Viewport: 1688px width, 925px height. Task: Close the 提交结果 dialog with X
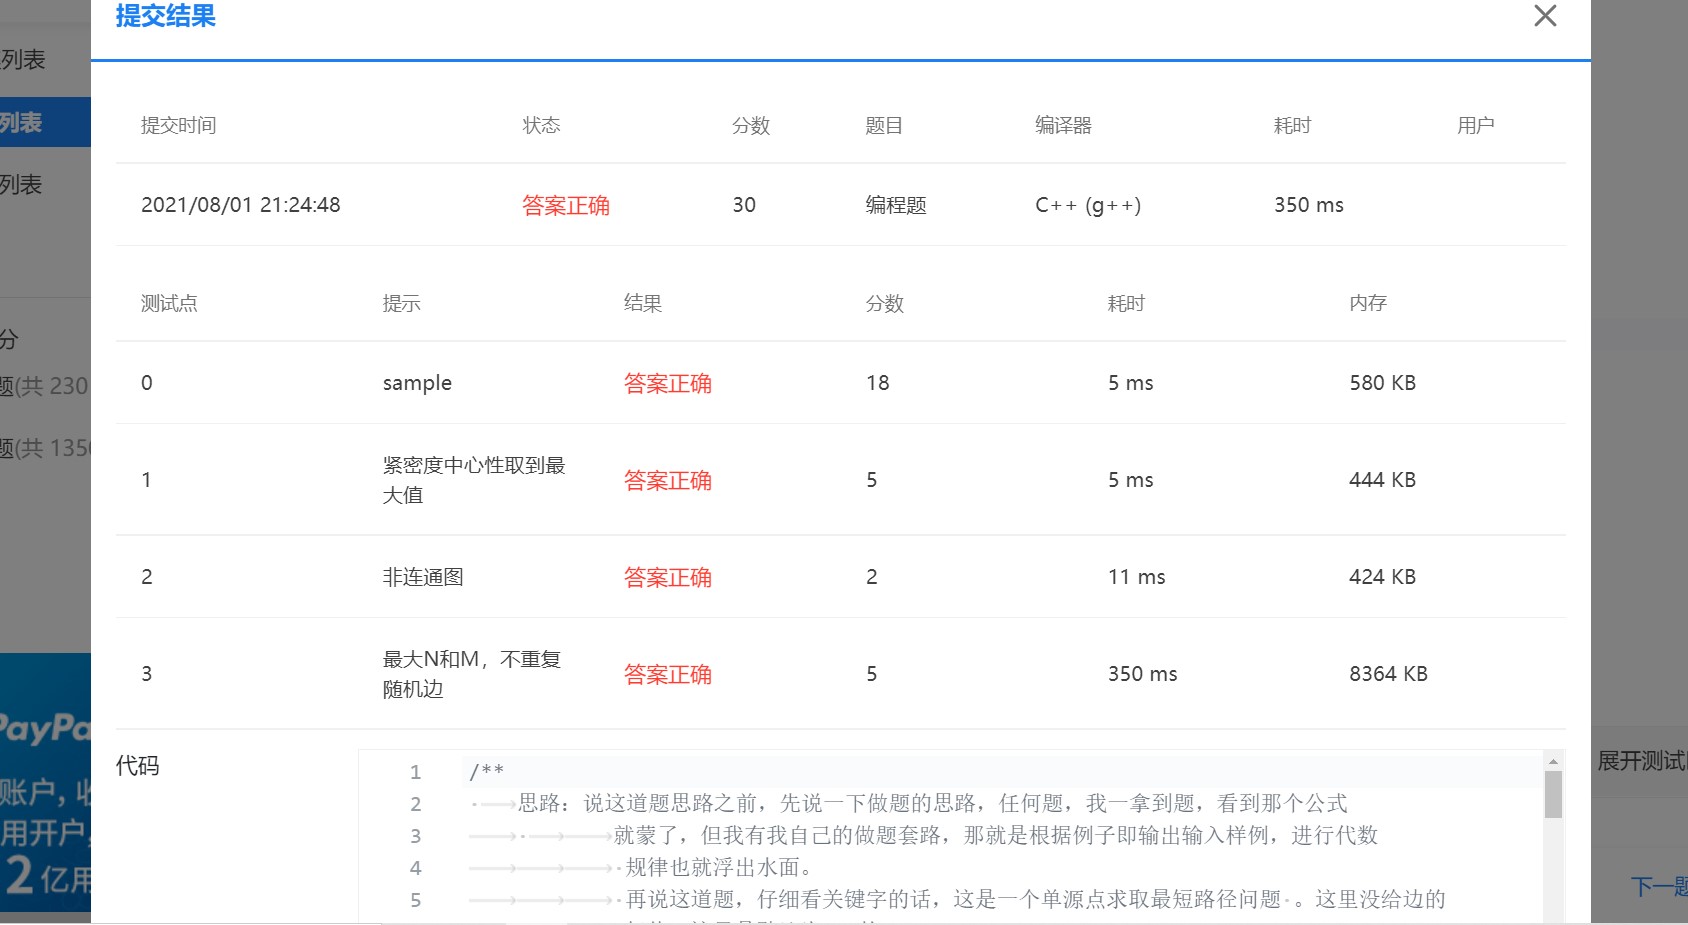pos(1545,16)
